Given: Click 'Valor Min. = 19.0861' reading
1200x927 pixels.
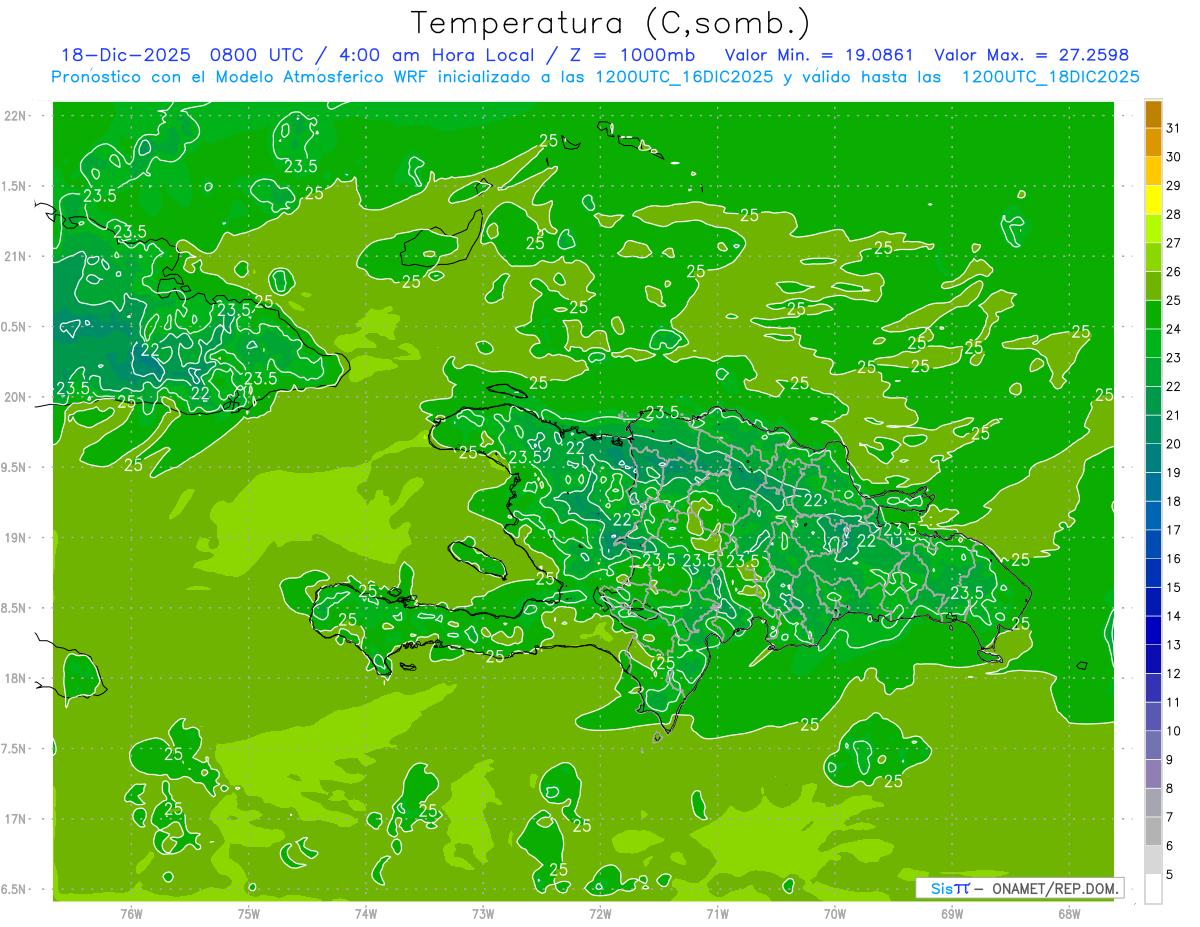Looking at the screenshot, I should (820, 55).
